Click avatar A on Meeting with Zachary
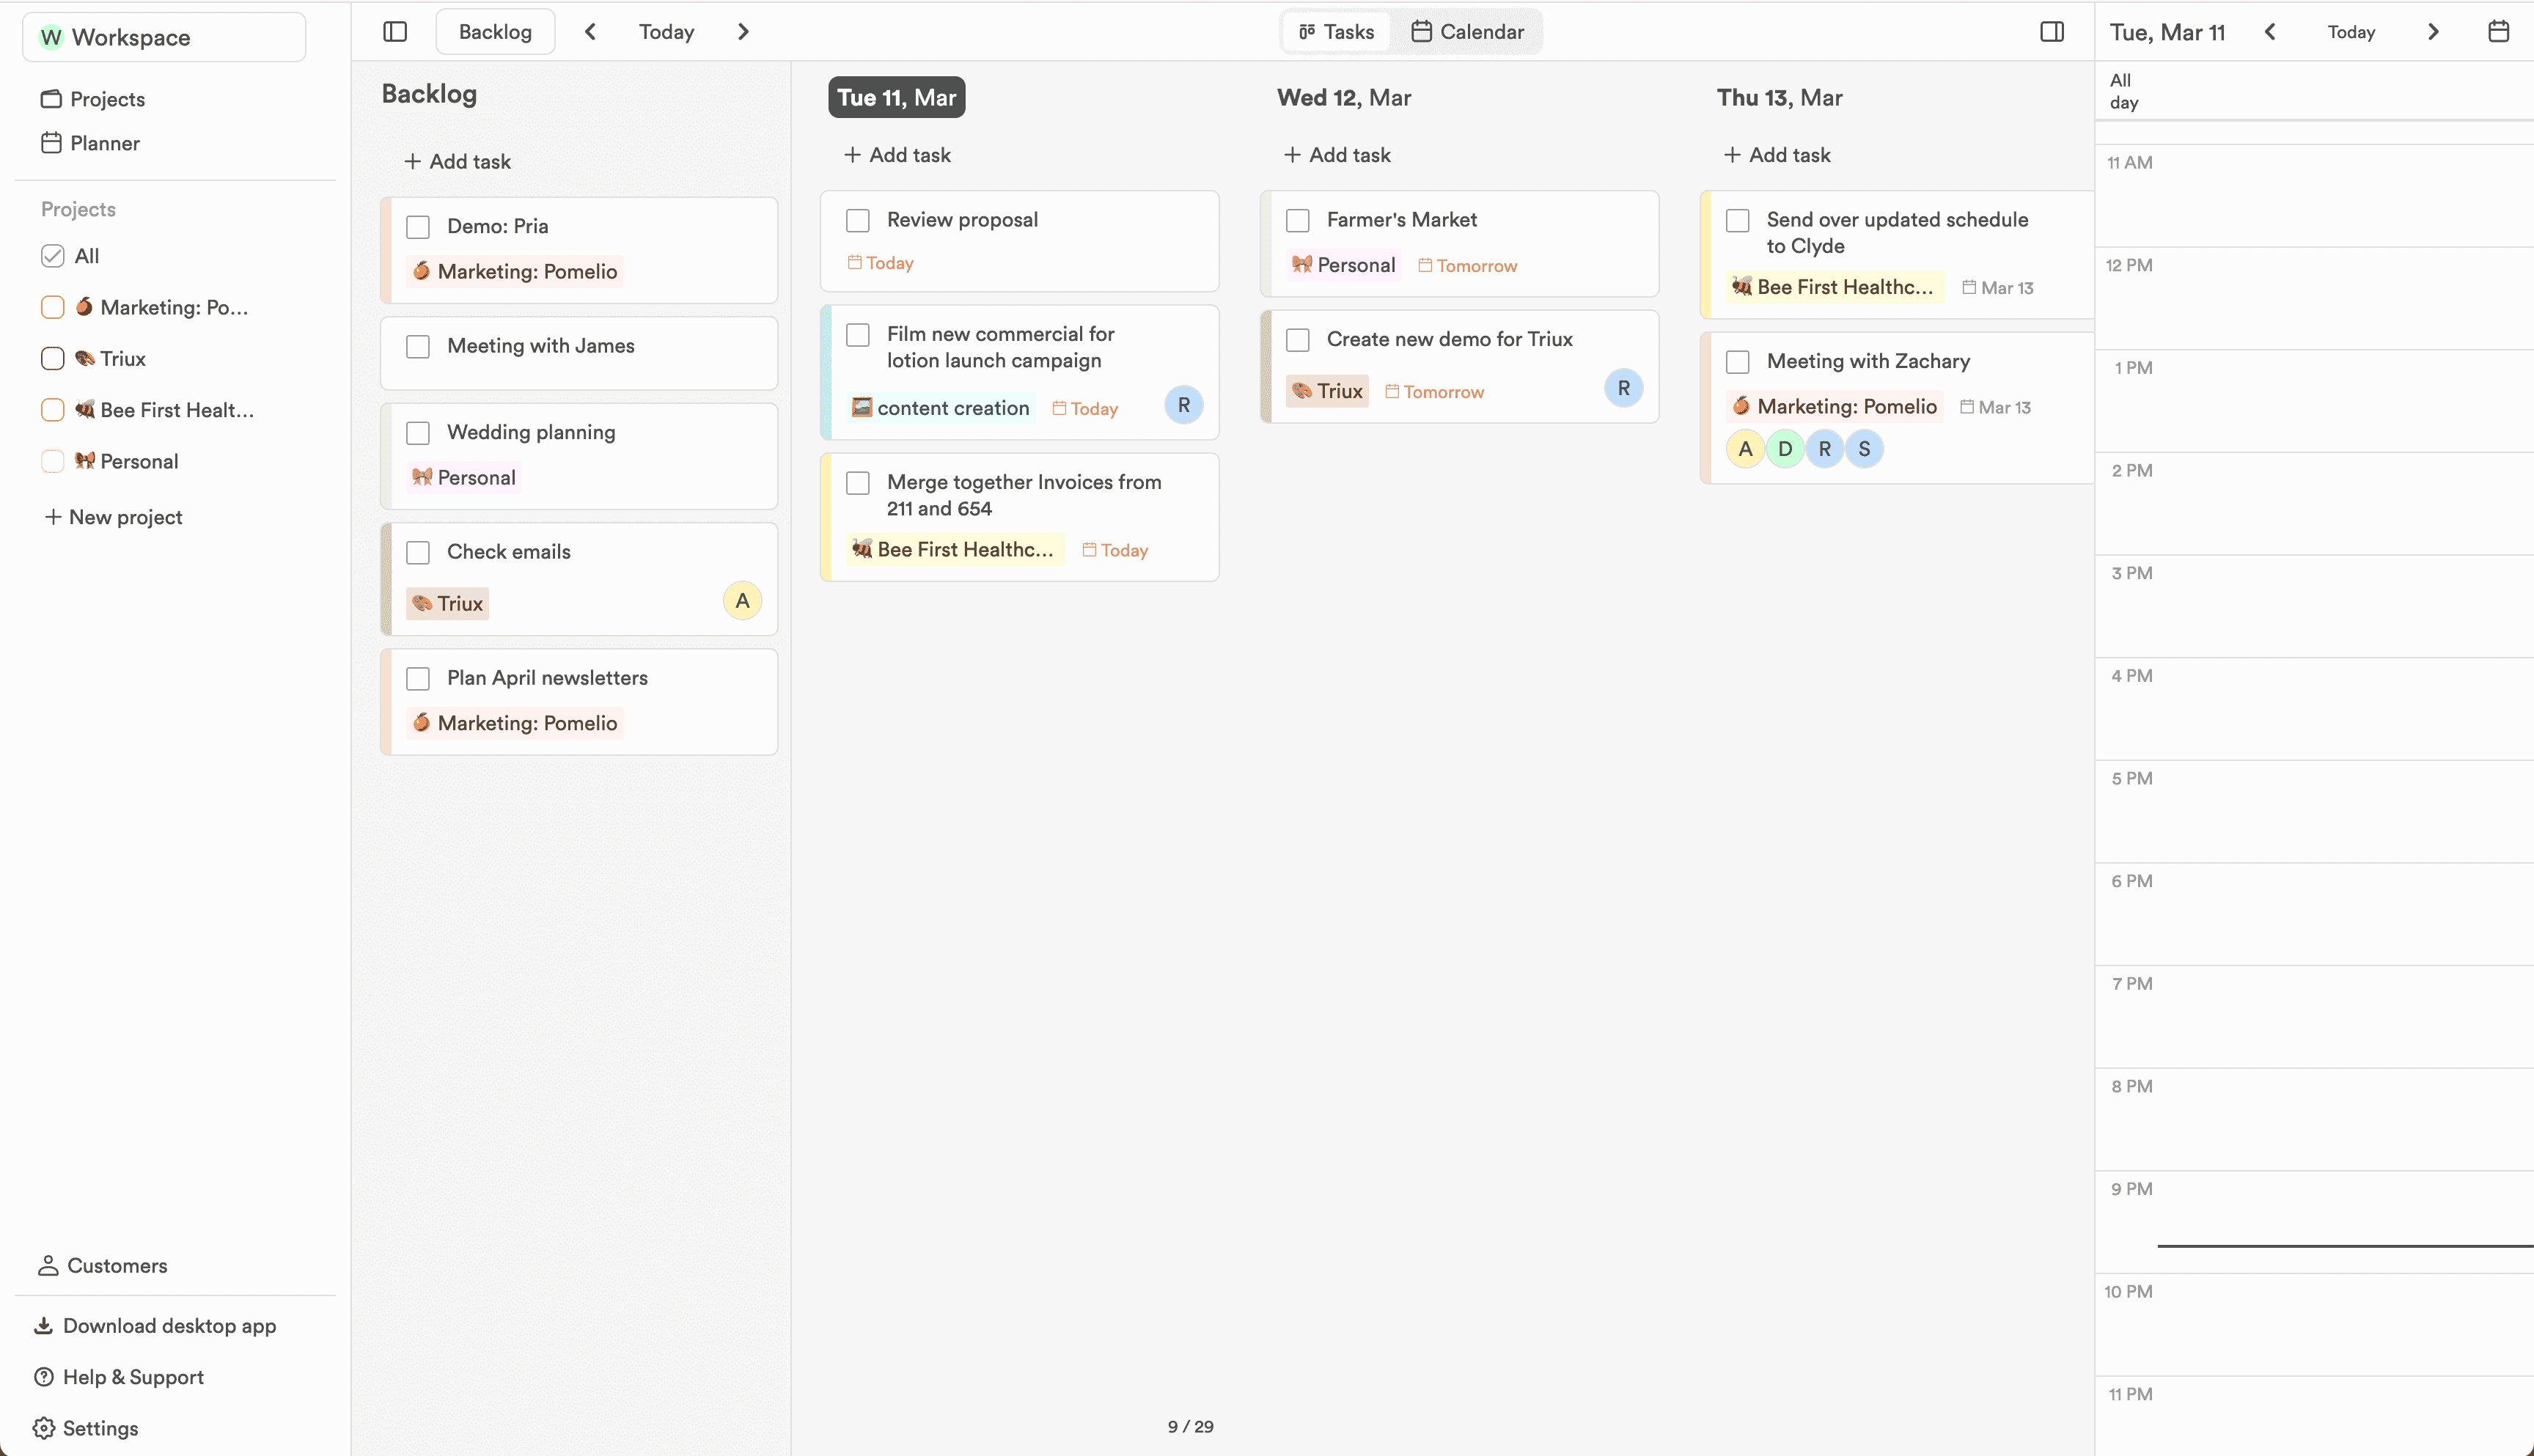This screenshot has height=1456, width=2534. (1745, 449)
